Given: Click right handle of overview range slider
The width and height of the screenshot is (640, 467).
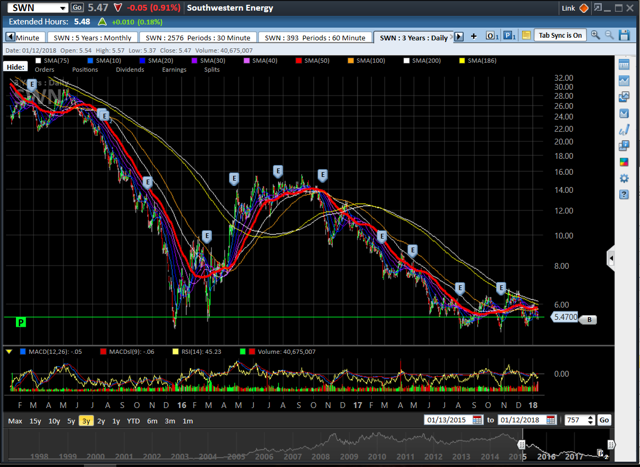Looking at the screenshot, I should (611, 444).
